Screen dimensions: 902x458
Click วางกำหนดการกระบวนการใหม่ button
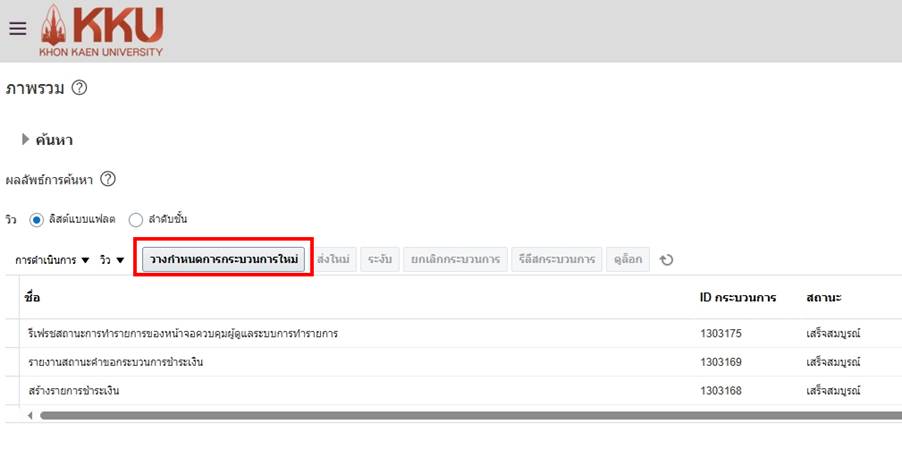point(224,260)
